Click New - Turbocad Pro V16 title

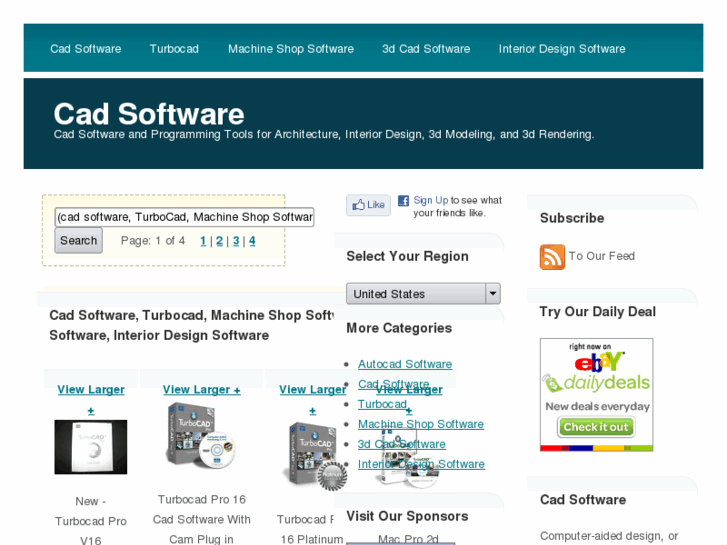[x=91, y=521]
